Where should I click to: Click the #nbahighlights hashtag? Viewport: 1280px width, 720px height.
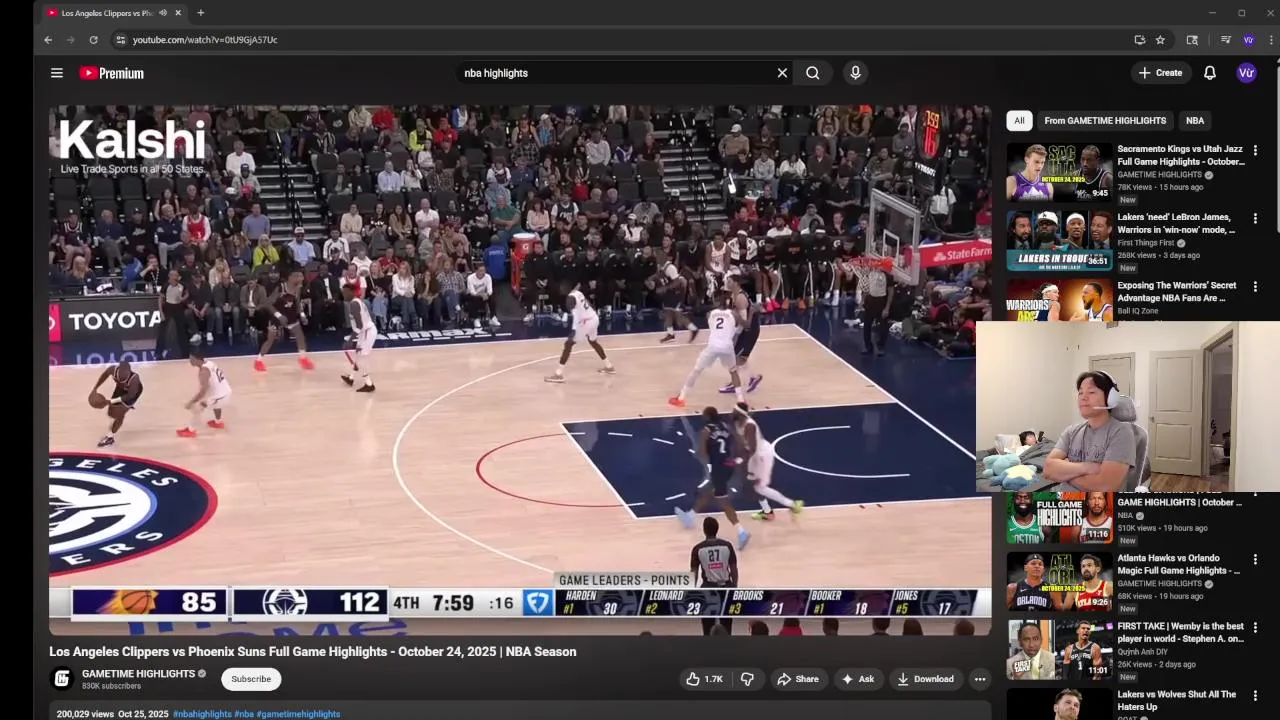click(202, 714)
